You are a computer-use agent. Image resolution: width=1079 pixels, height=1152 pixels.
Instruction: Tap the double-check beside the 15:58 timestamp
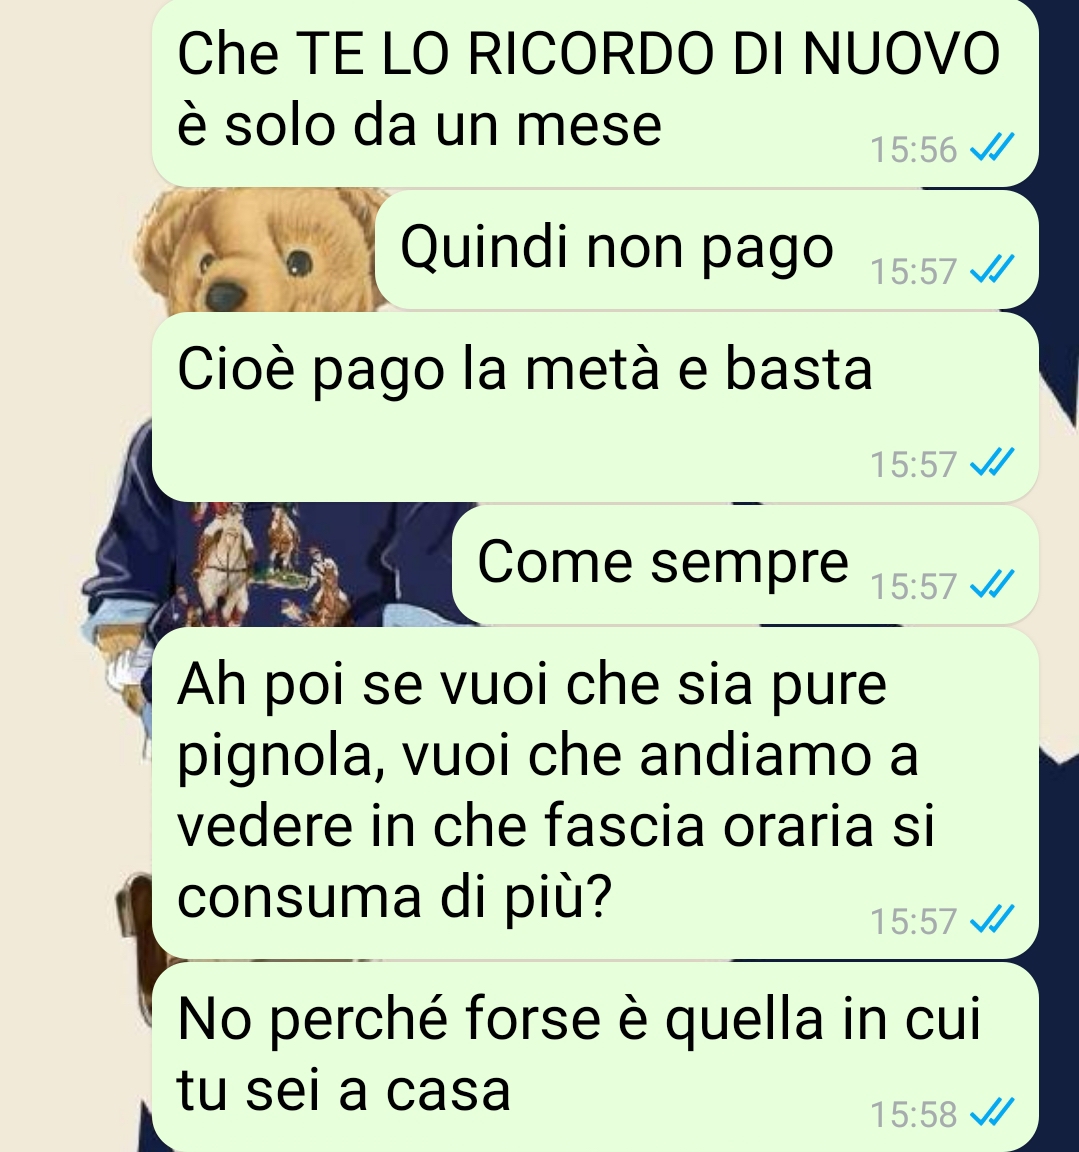pos(992,1112)
